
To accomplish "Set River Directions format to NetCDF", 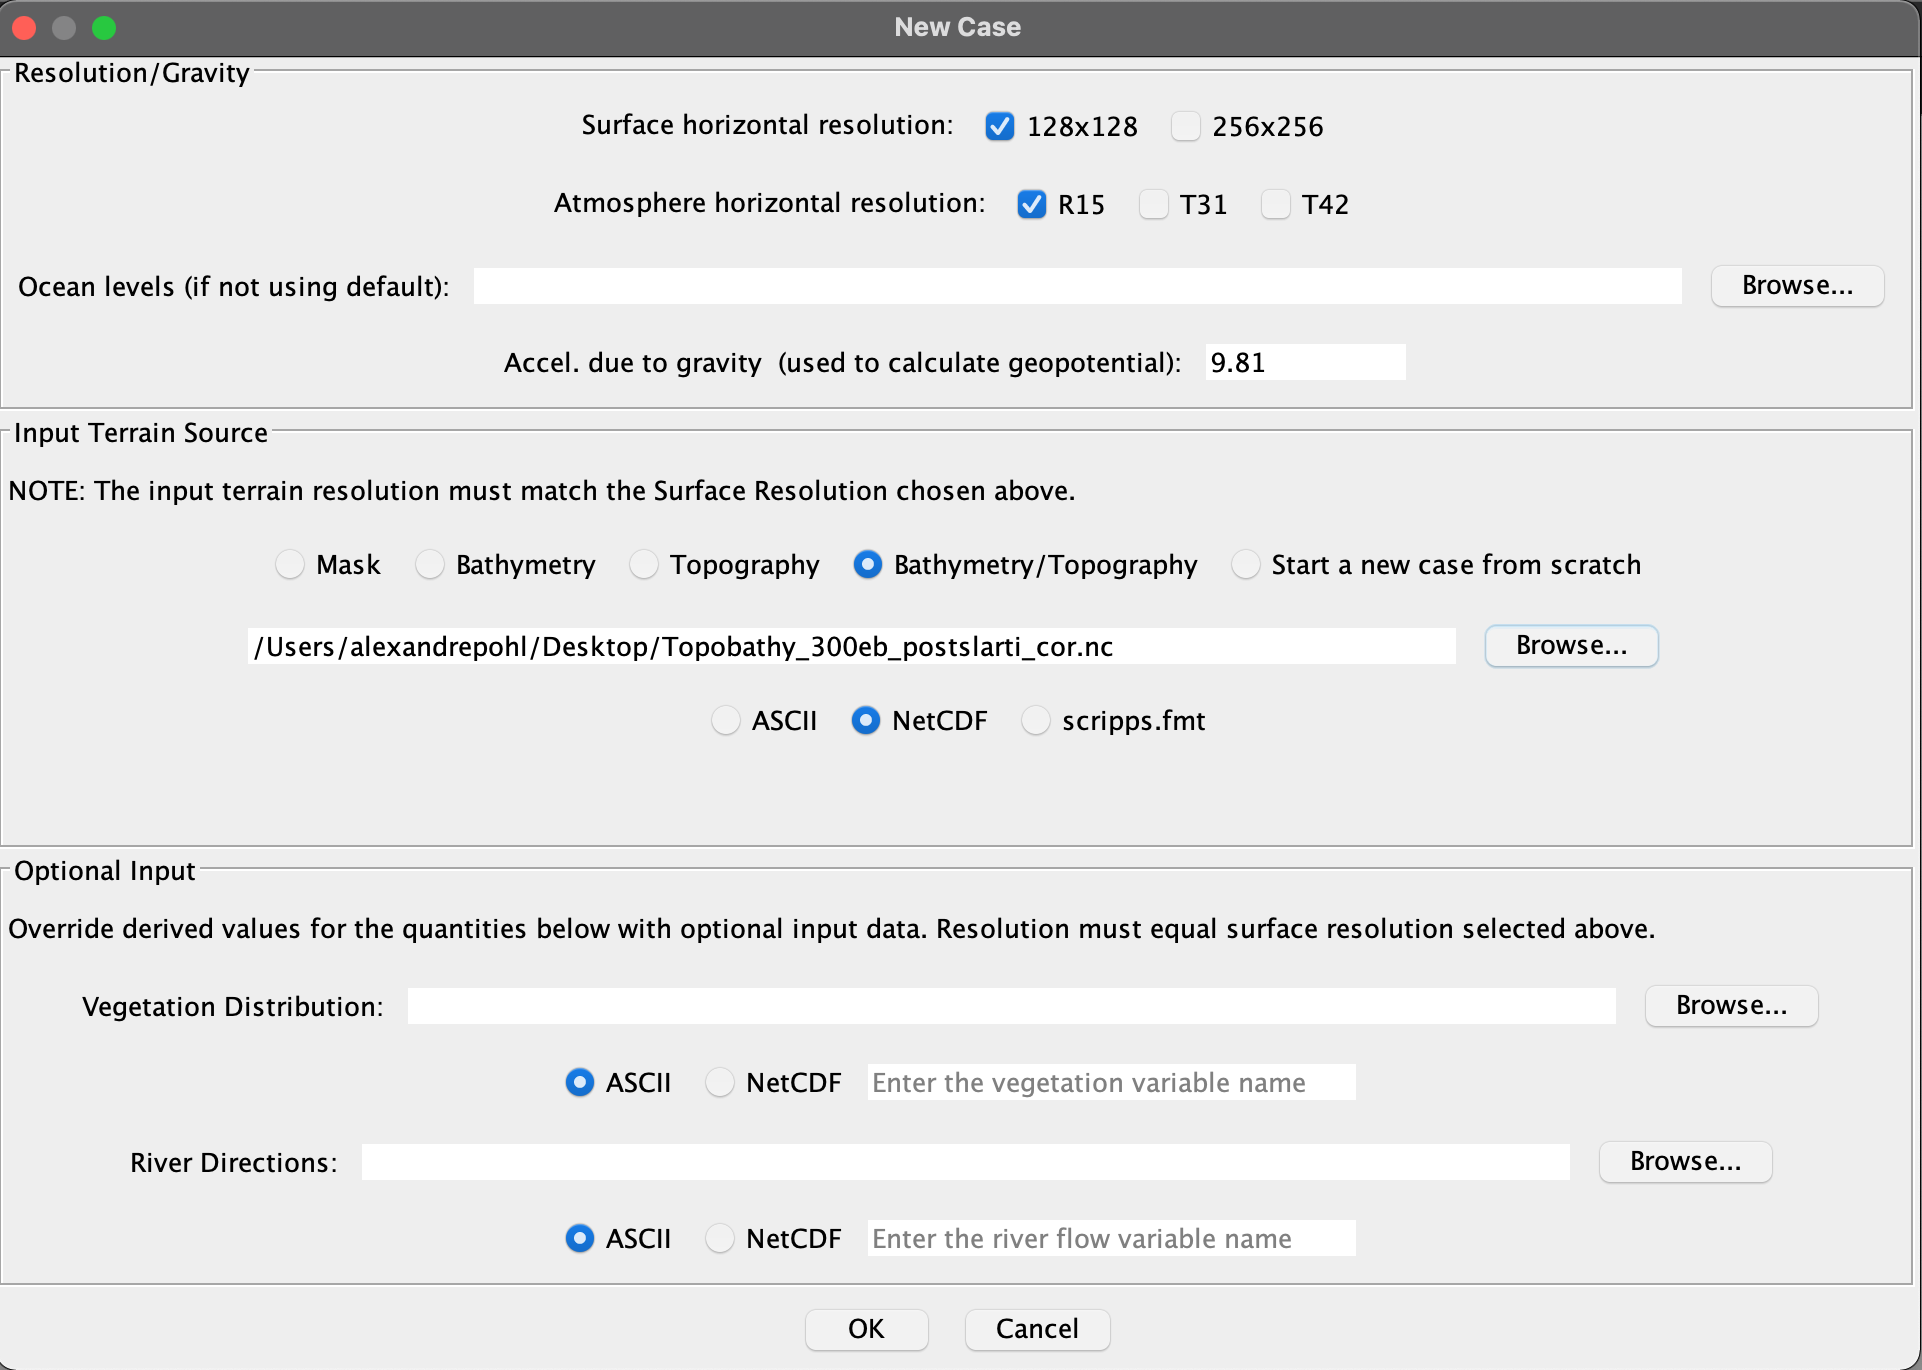I will tap(719, 1238).
